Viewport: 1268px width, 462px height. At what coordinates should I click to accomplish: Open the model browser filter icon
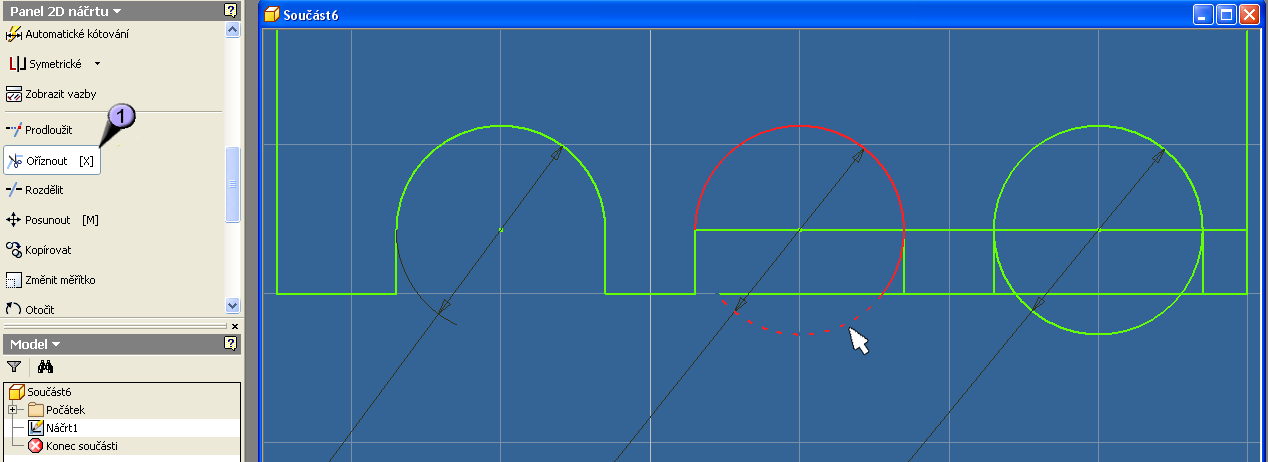[x=14, y=367]
